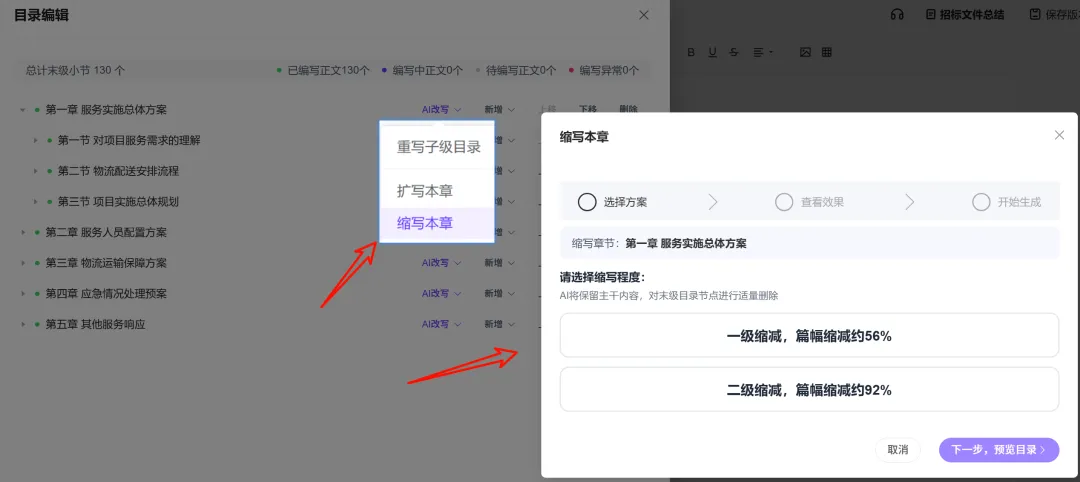Click 总计末级小节 130 个 text
The height and width of the screenshot is (482, 1080).
[x=76, y=70]
